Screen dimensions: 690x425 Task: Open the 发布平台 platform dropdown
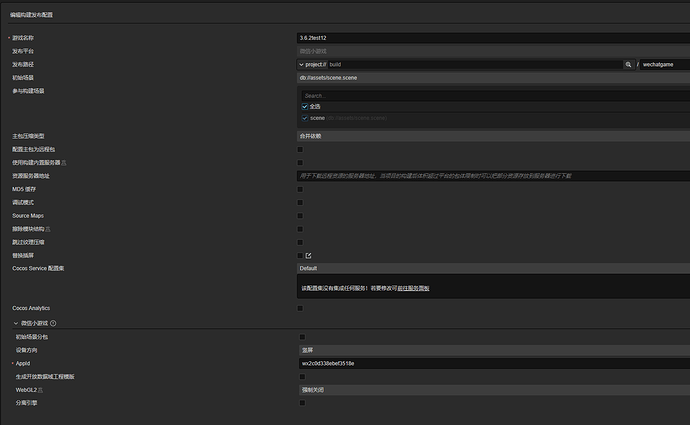(x=493, y=51)
